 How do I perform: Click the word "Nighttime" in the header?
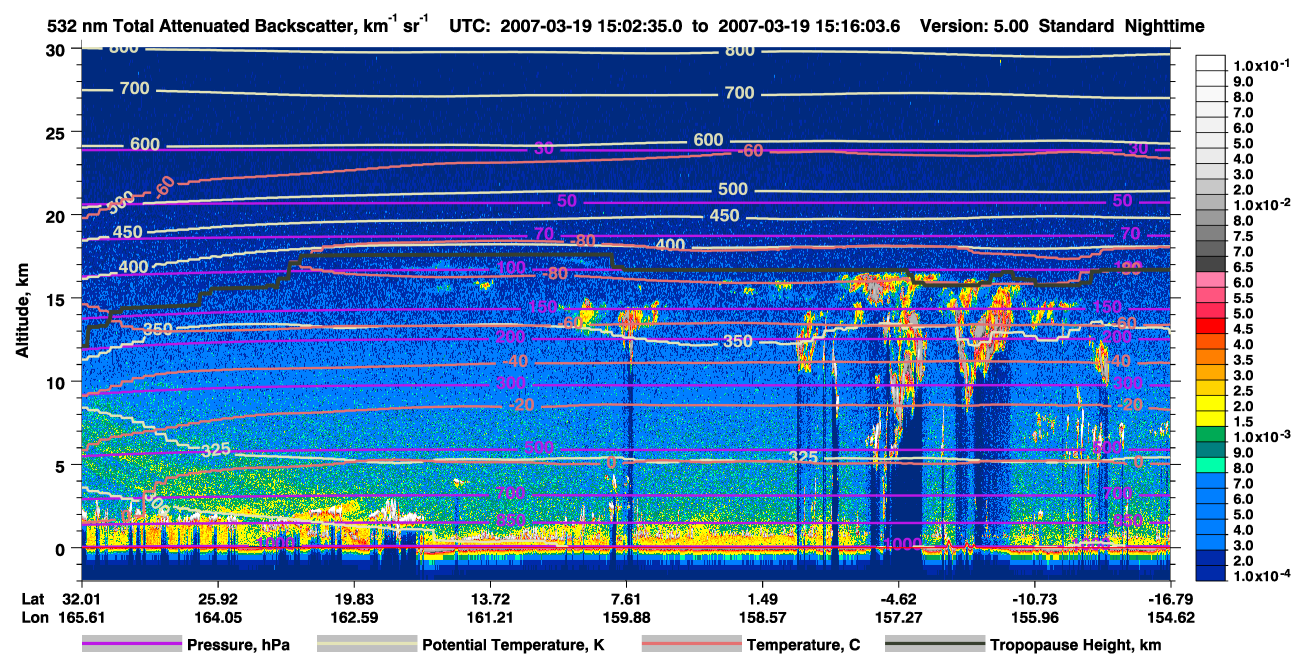pyautogui.click(x=1164, y=27)
